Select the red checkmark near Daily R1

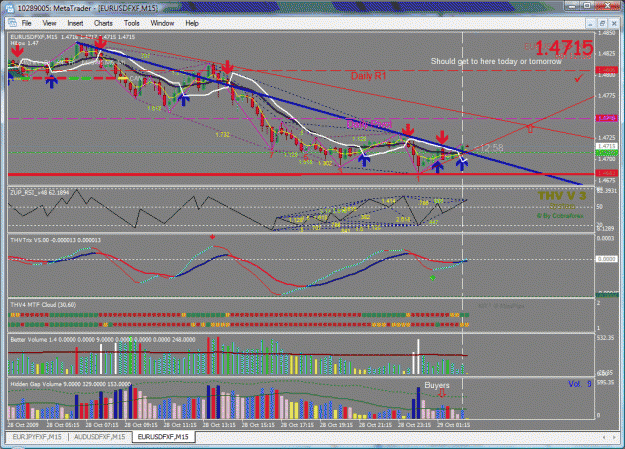(578, 79)
